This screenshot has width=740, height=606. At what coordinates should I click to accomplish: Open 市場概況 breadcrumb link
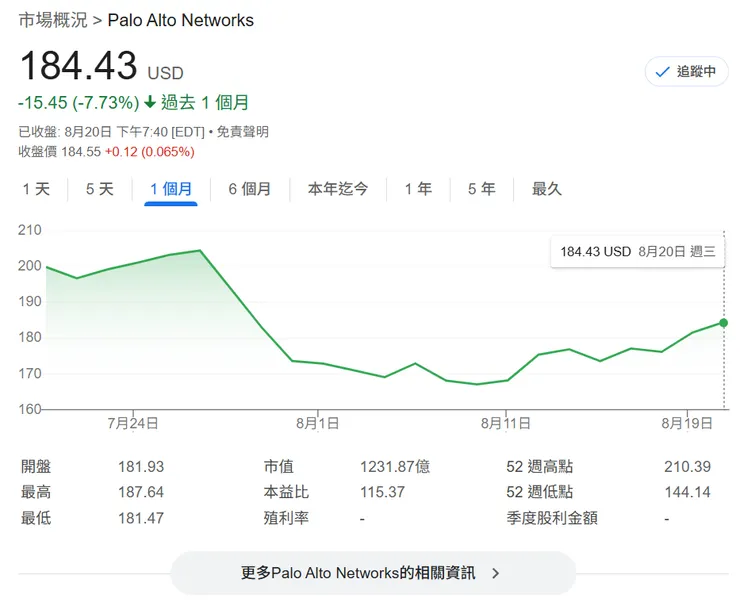click(x=53, y=20)
